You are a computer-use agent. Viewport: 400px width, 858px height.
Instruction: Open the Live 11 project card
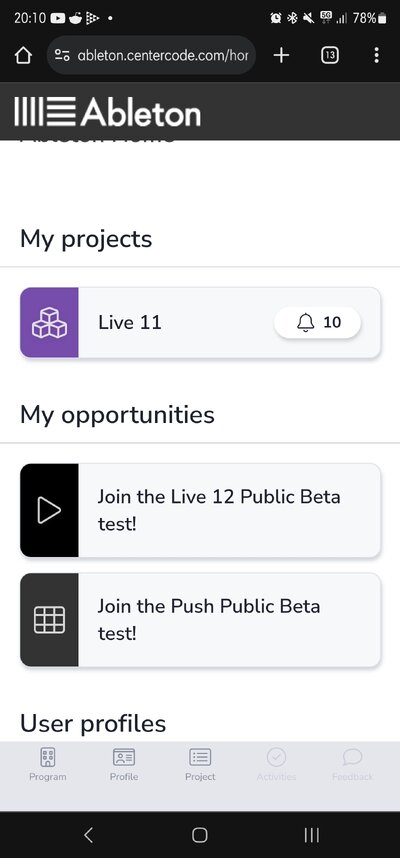(x=200, y=322)
